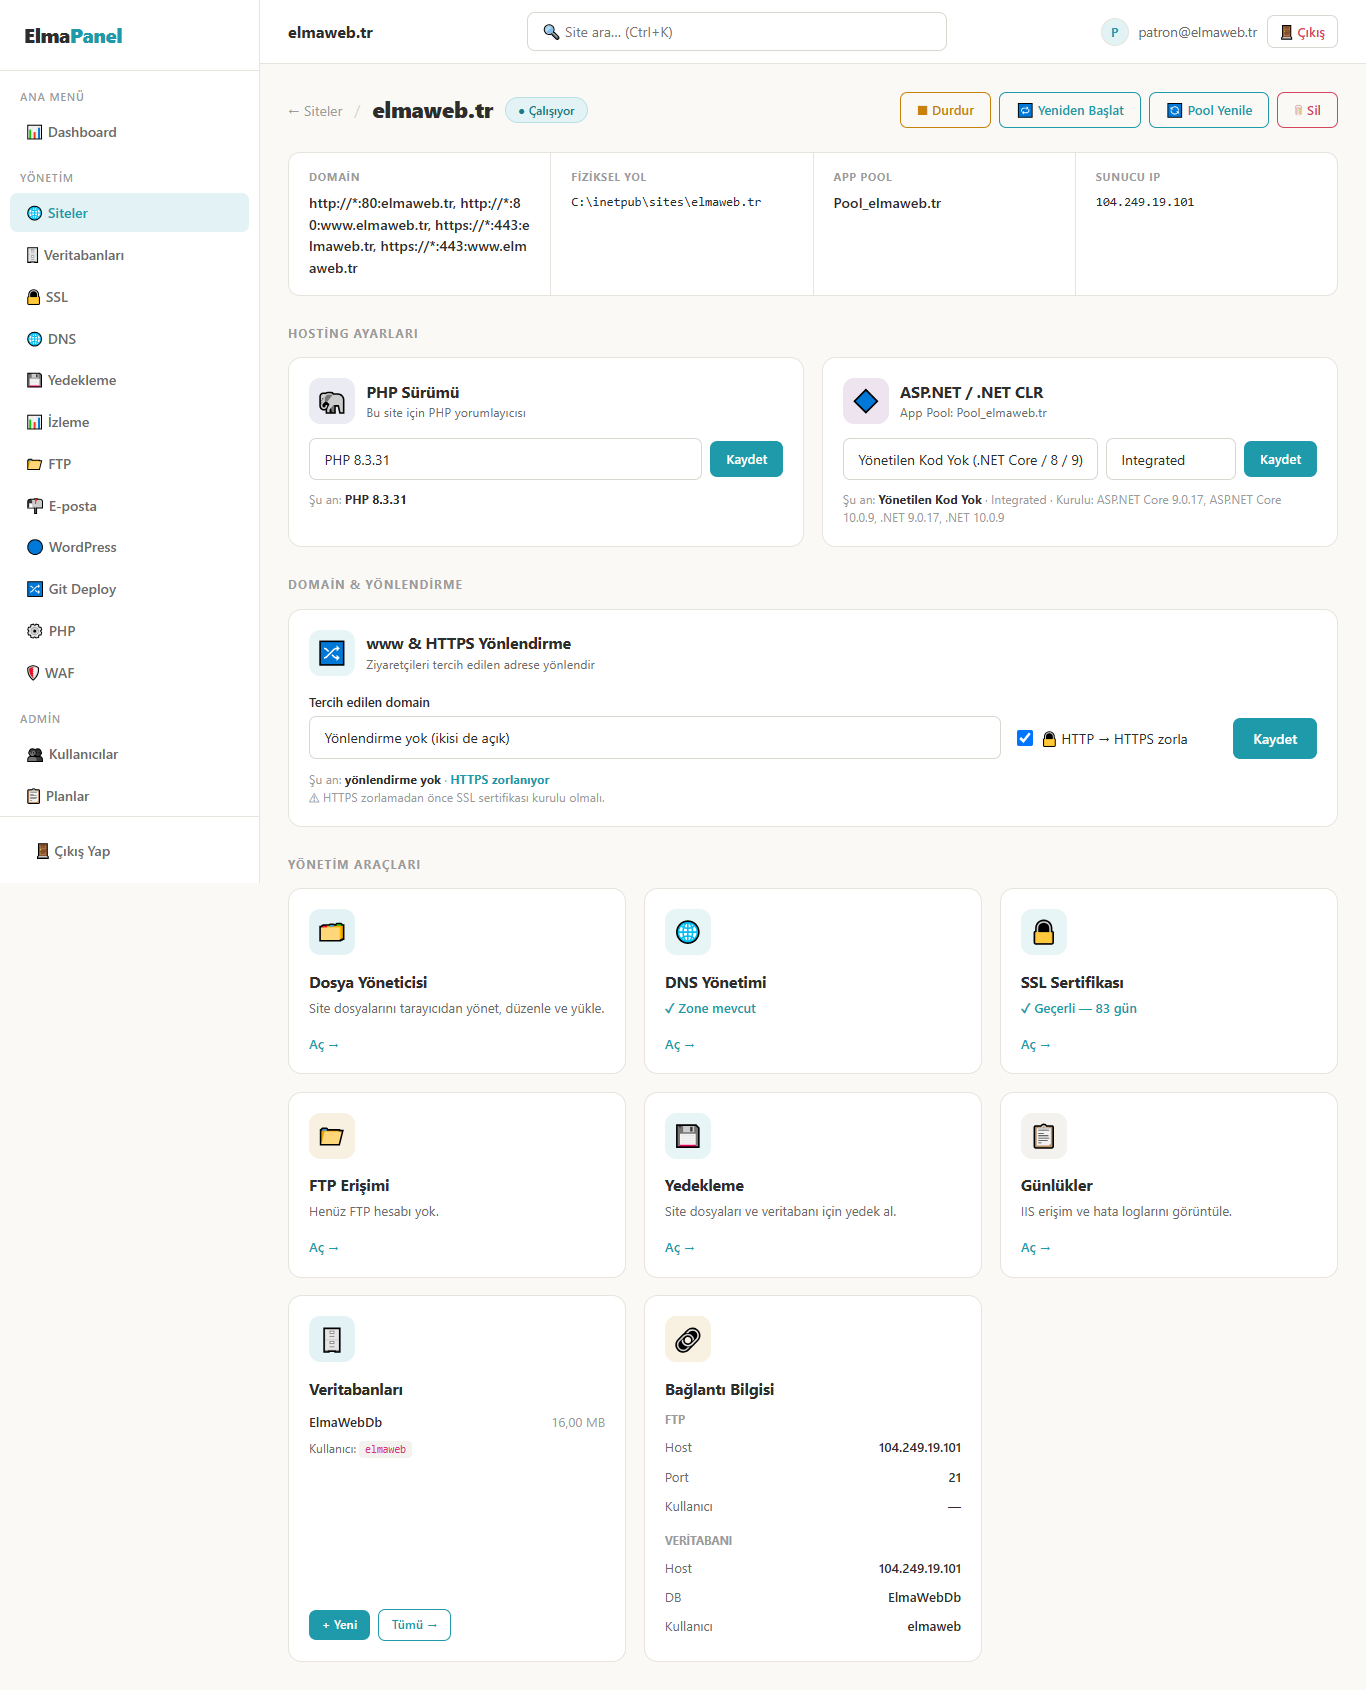
Task: Focus the Site ara search field
Action: click(x=737, y=32)
